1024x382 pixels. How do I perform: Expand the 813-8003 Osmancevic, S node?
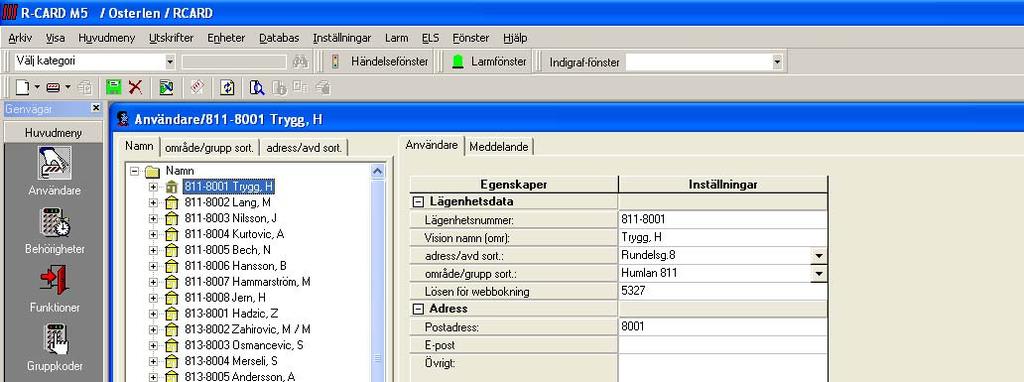click(153, 345)
